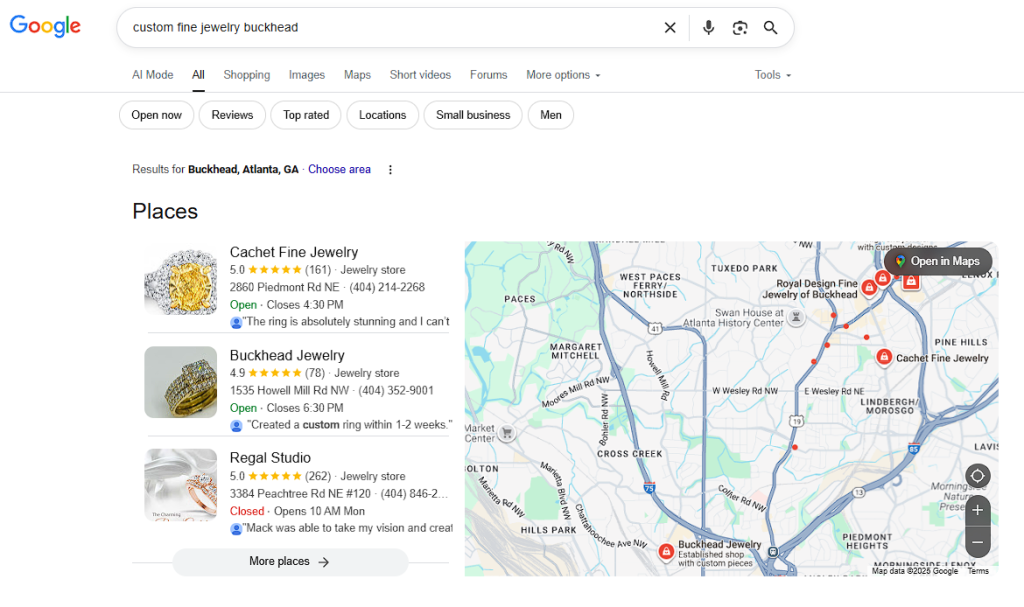Zoom in on the map

coord(978,510)
